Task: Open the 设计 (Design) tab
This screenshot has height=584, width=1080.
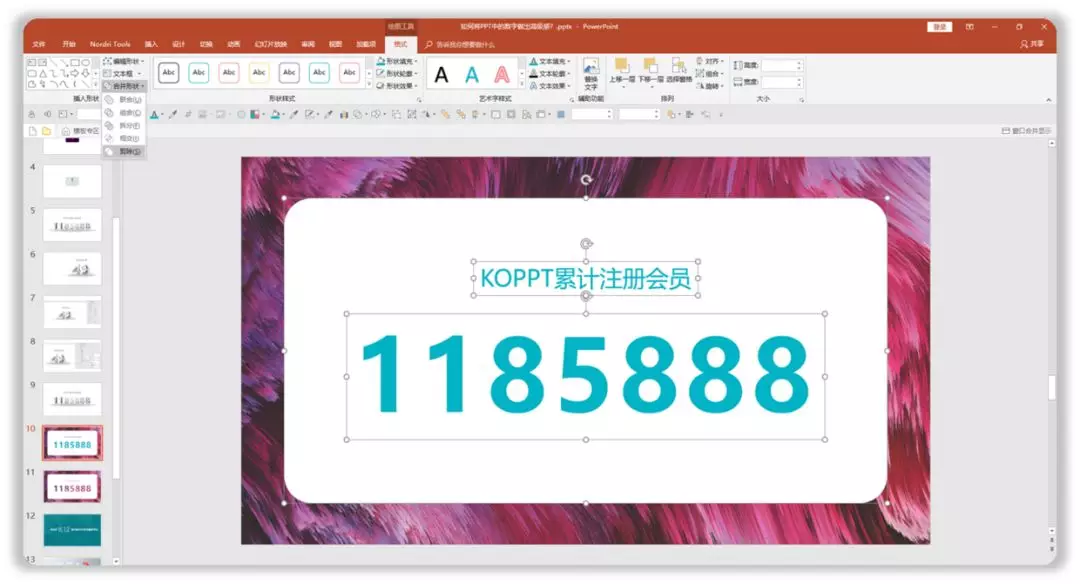Action: coord(178,44)
